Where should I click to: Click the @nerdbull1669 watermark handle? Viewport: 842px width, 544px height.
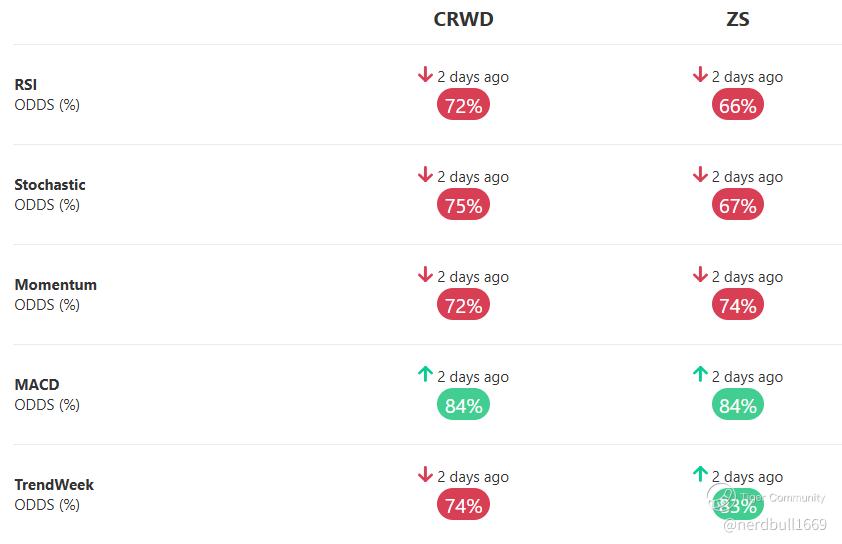tap(774, 525)
